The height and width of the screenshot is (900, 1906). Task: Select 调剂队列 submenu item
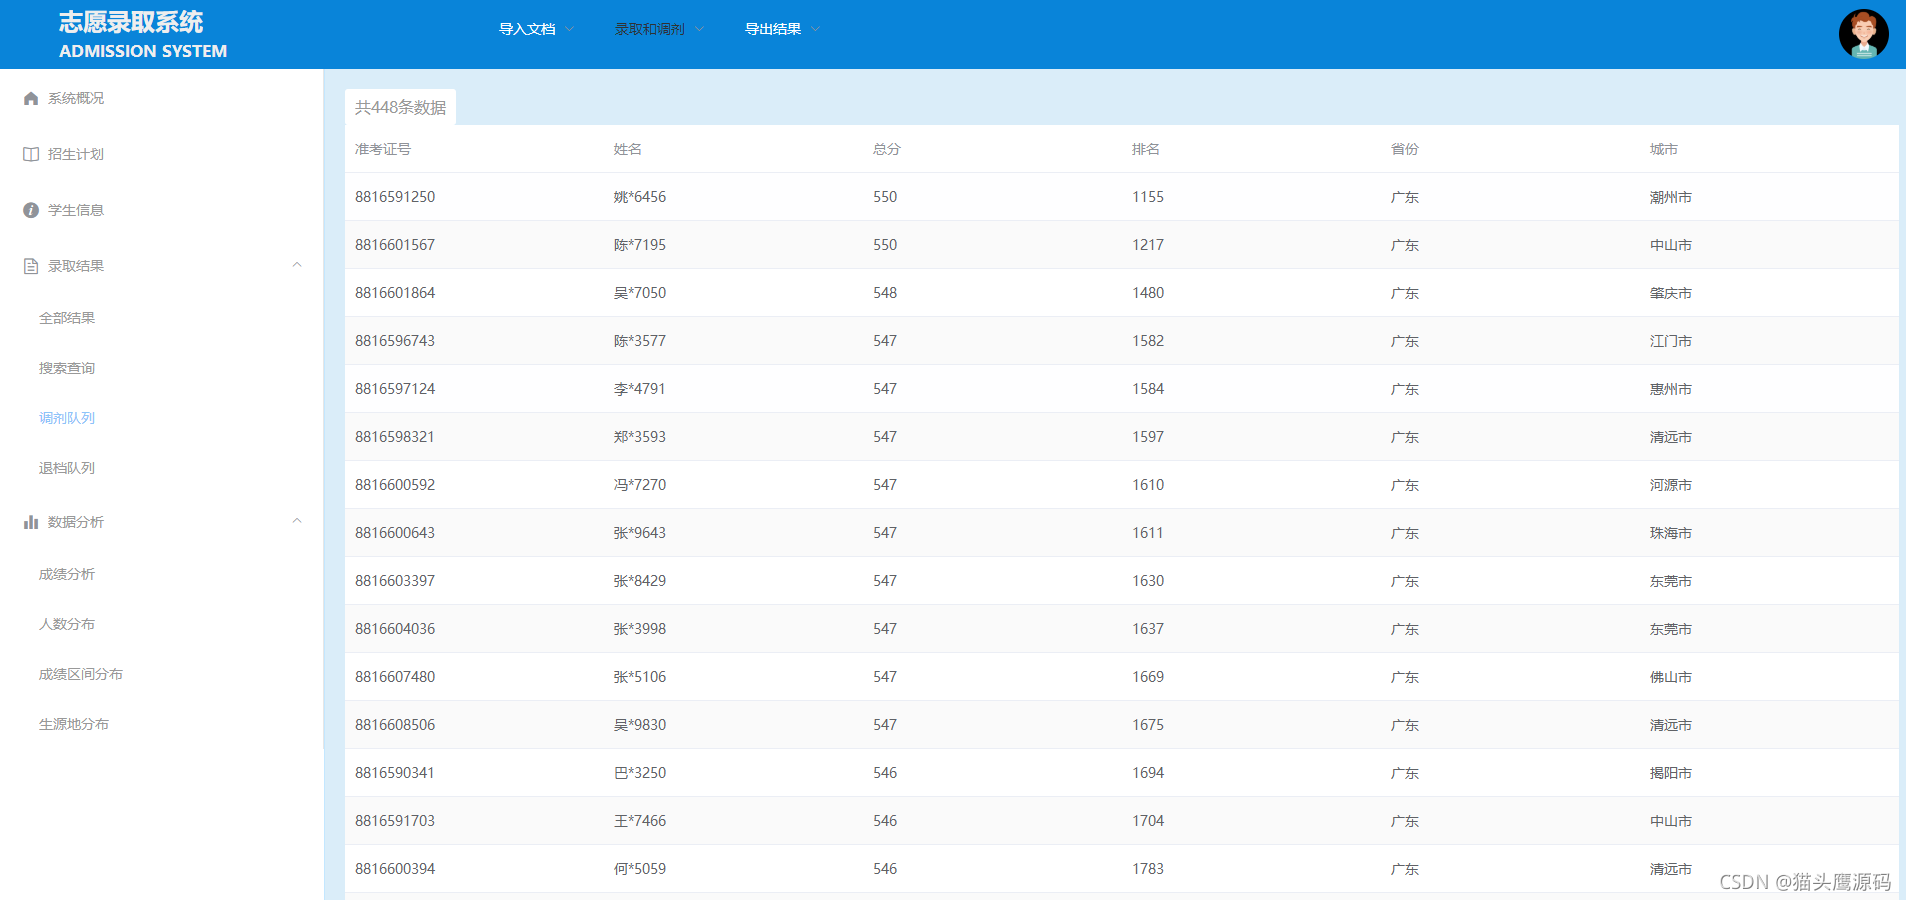tap(67, 418)
